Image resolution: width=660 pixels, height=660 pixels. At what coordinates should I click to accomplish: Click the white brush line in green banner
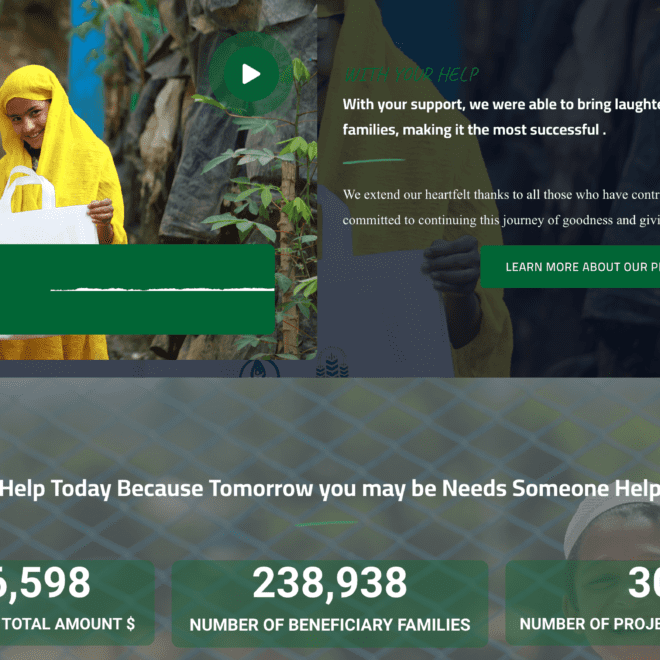[162, 290]
